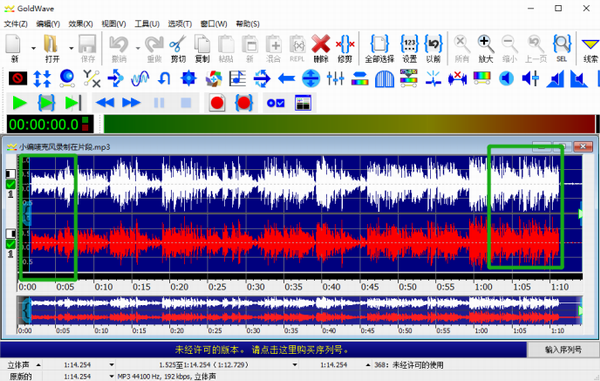The width and height of the screenshot is (600, 381).
Task: Click the Trim (修剪) icon
Action: tap(345, 44)
